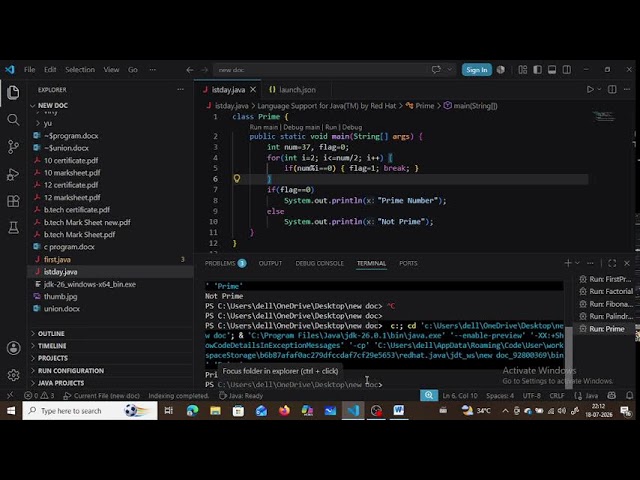This screenshot has width=640, height=480.
Task: Open notifications bell in status bar
Action: click(629, 395)
